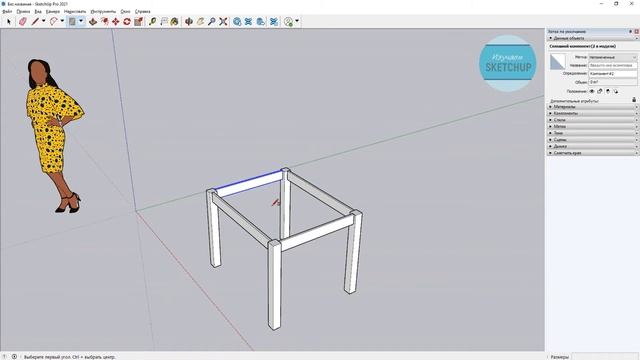Select the Pan hand tool
Image resolution: width=640 pixels, height=360 pixels.
point(200,22)
